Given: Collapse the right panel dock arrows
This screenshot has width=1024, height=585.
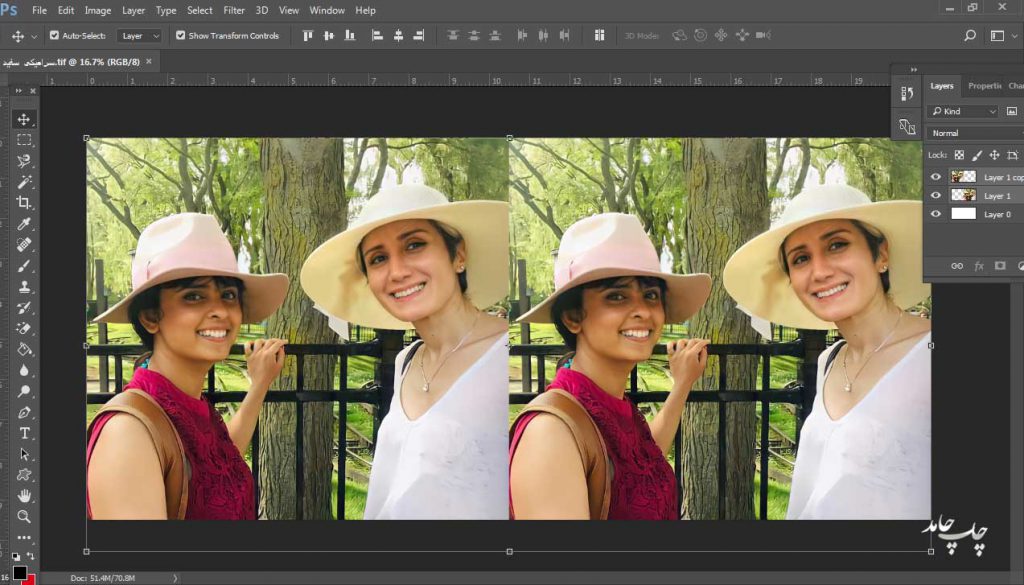Looking at the screenshot, I should [914, 69].
